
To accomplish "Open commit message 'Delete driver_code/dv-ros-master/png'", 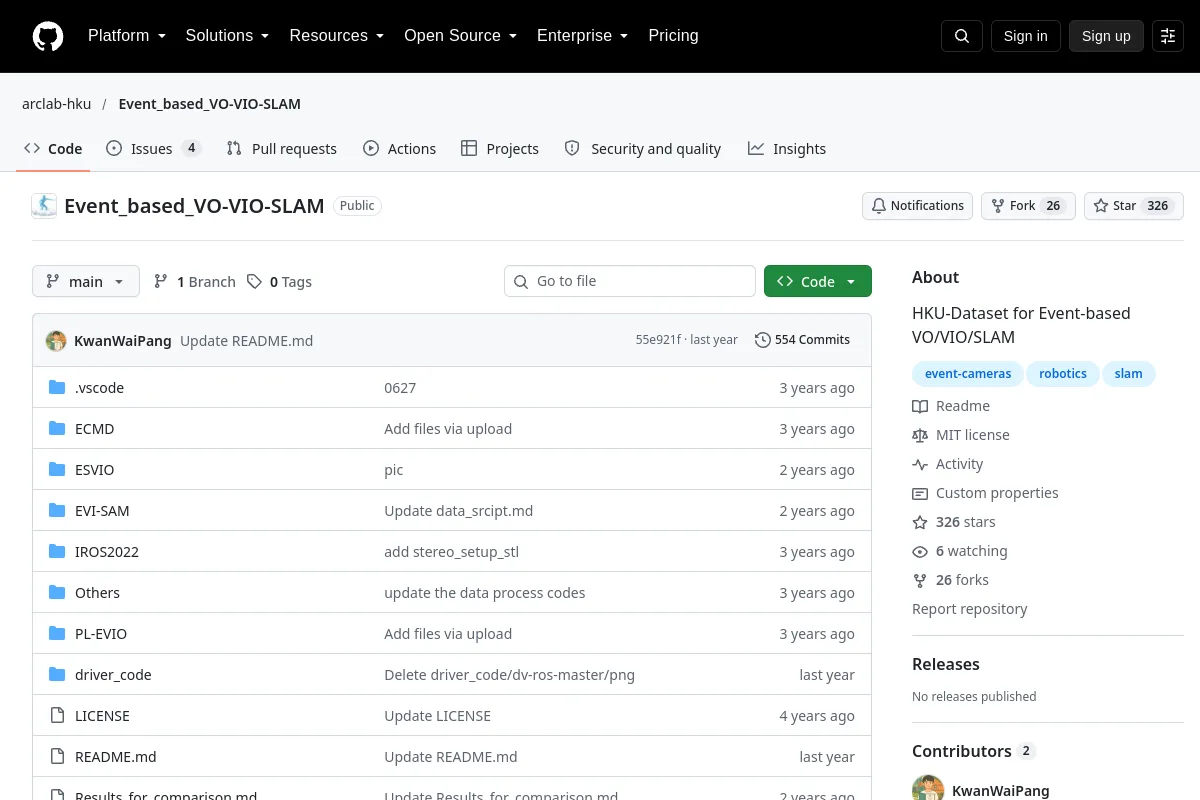I will click(510, 675).
